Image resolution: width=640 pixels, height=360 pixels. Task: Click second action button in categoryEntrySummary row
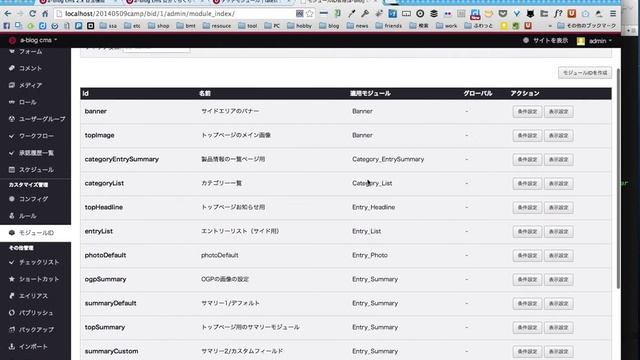point(558,160)
